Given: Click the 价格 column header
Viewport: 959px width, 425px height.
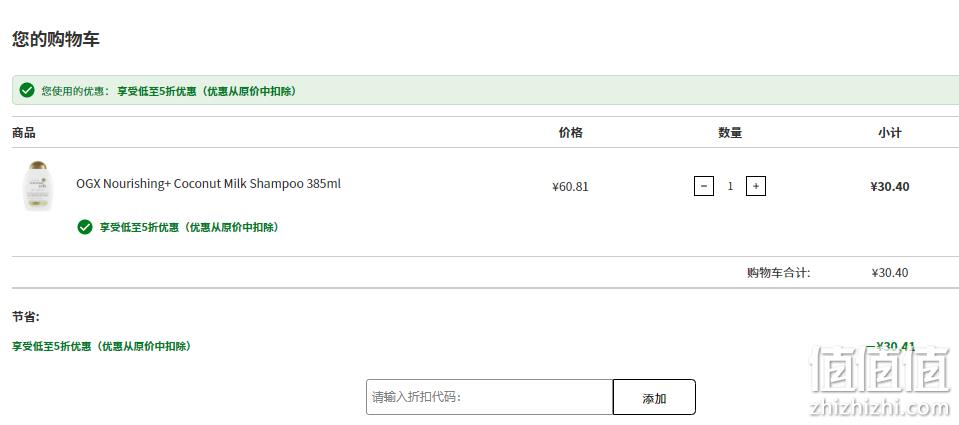Looking at the screenshot, I should point(571,133).
